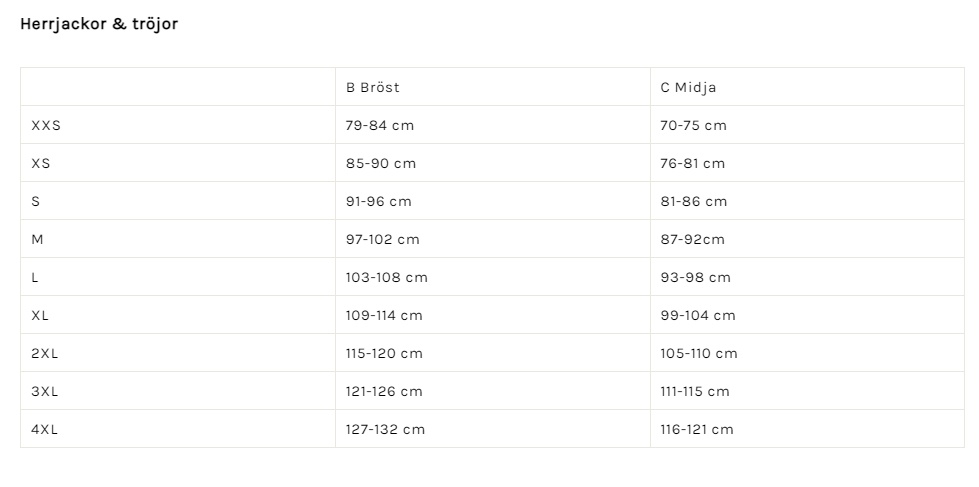The height and width of the screenshot is (487, 979).
Task: Select the 91-96 cm chest measurement
Action: (379, 201)
